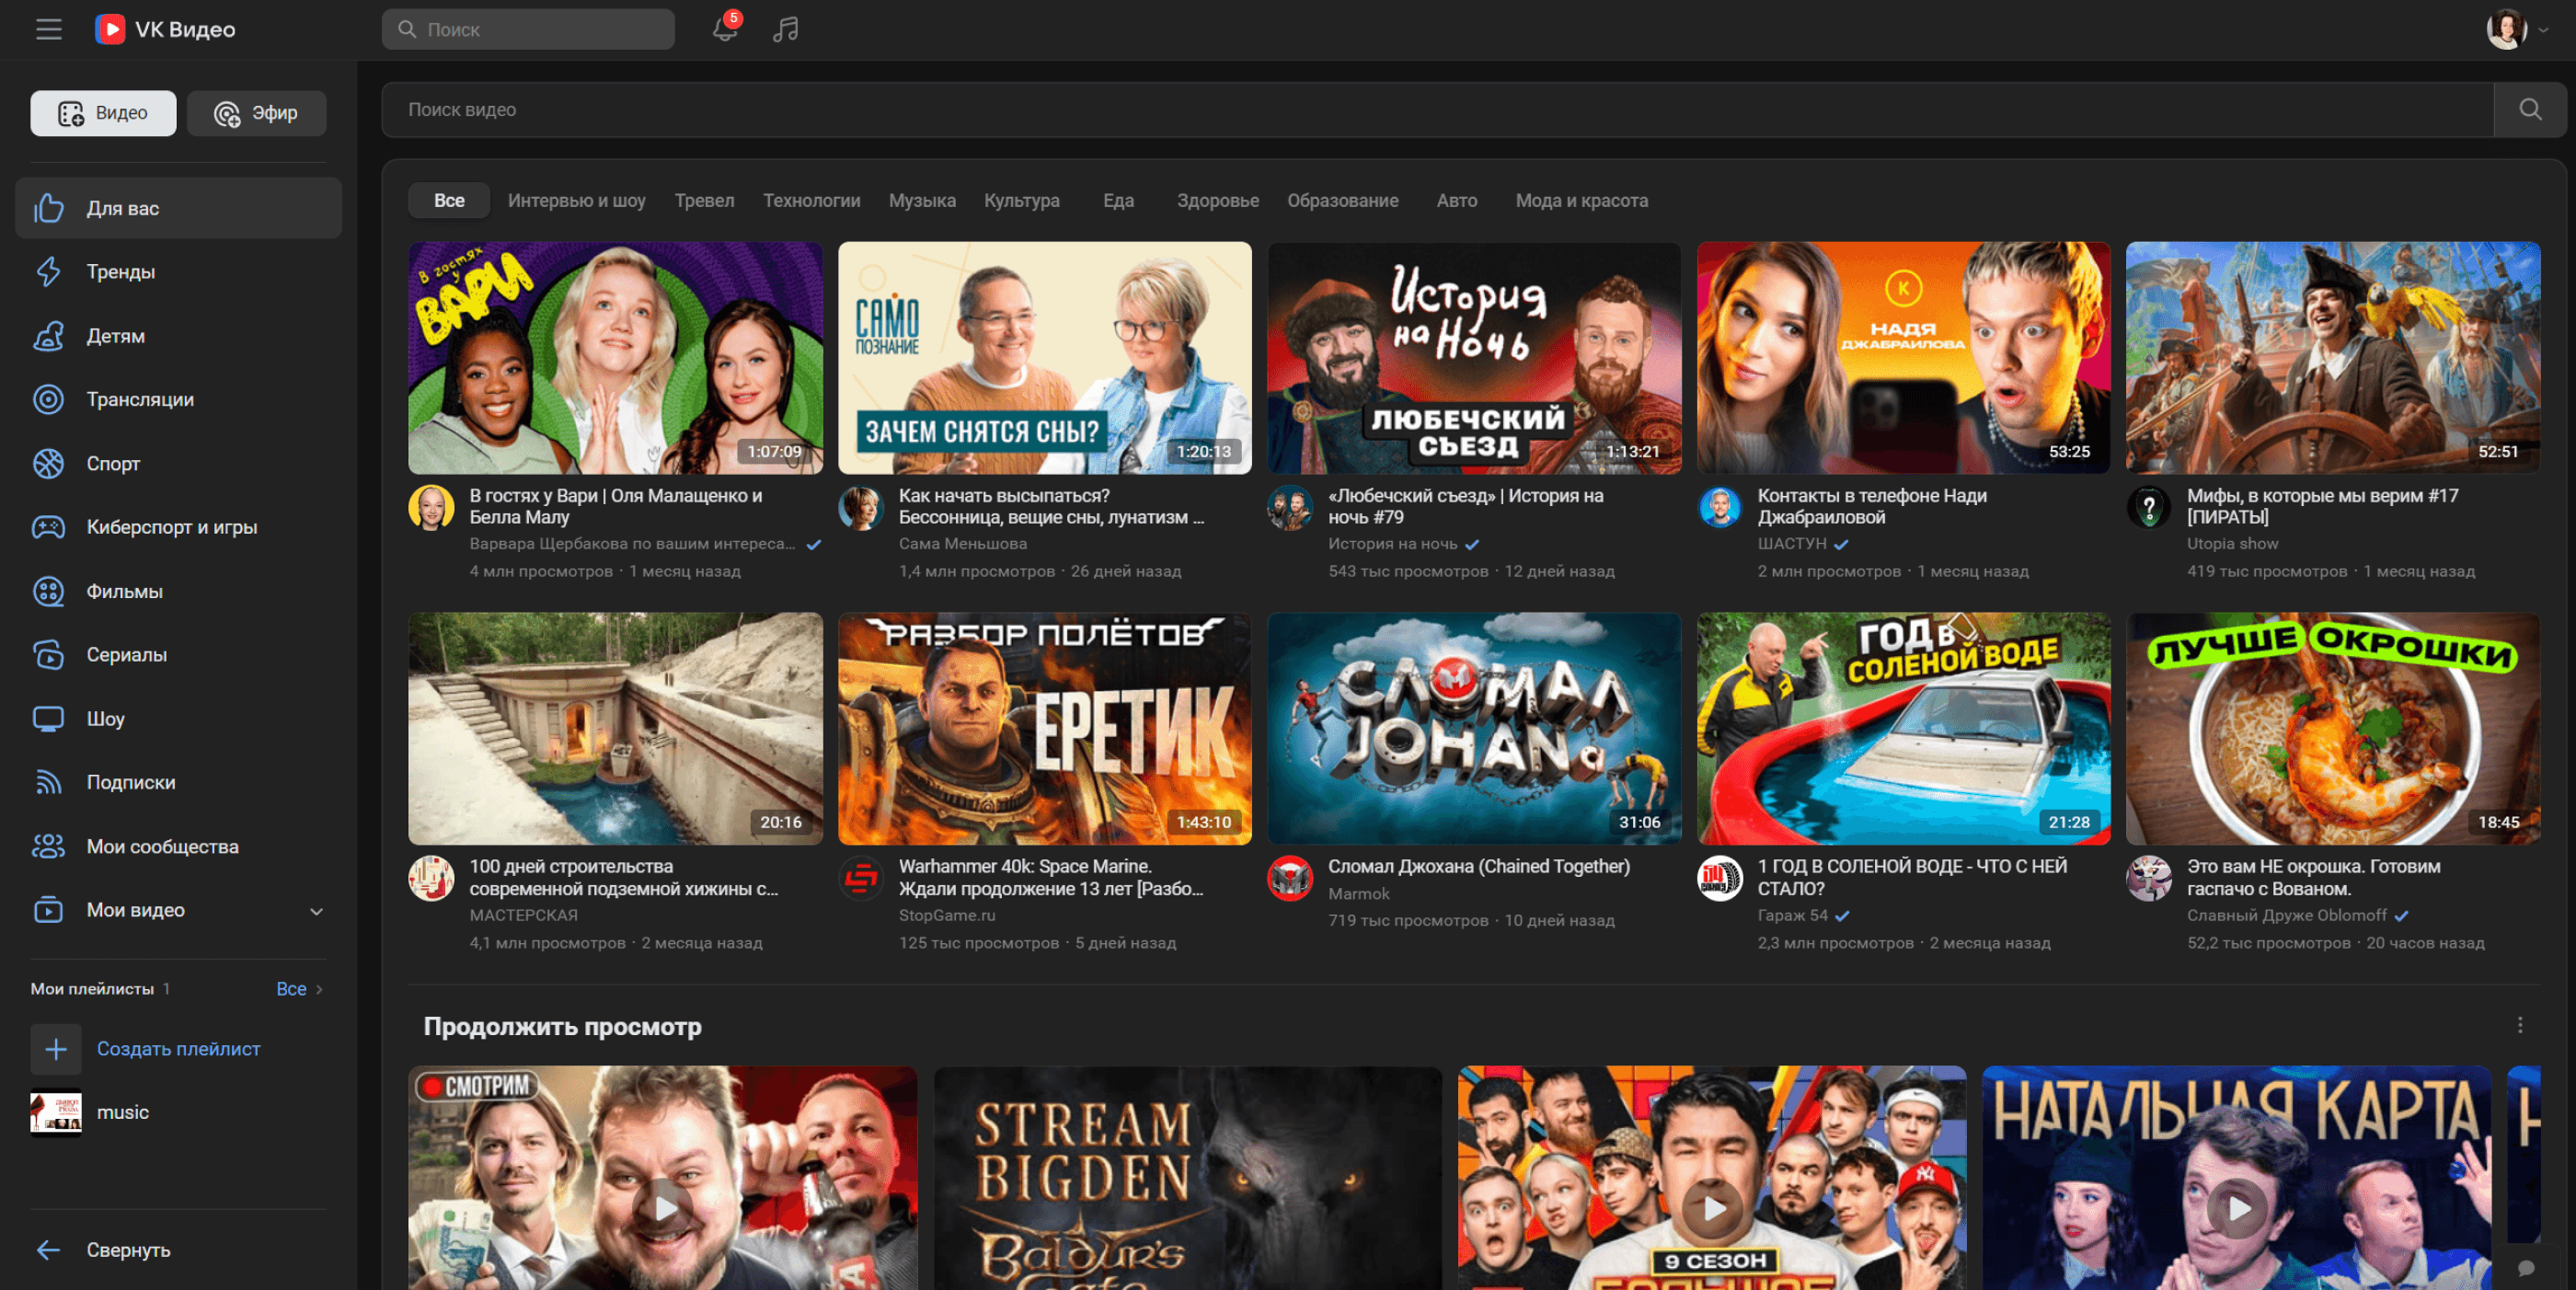Collapse the sidebar with the Свернуть button
The image size is (2576, 1290).
pyautogui.click(x=127, y=1250)
